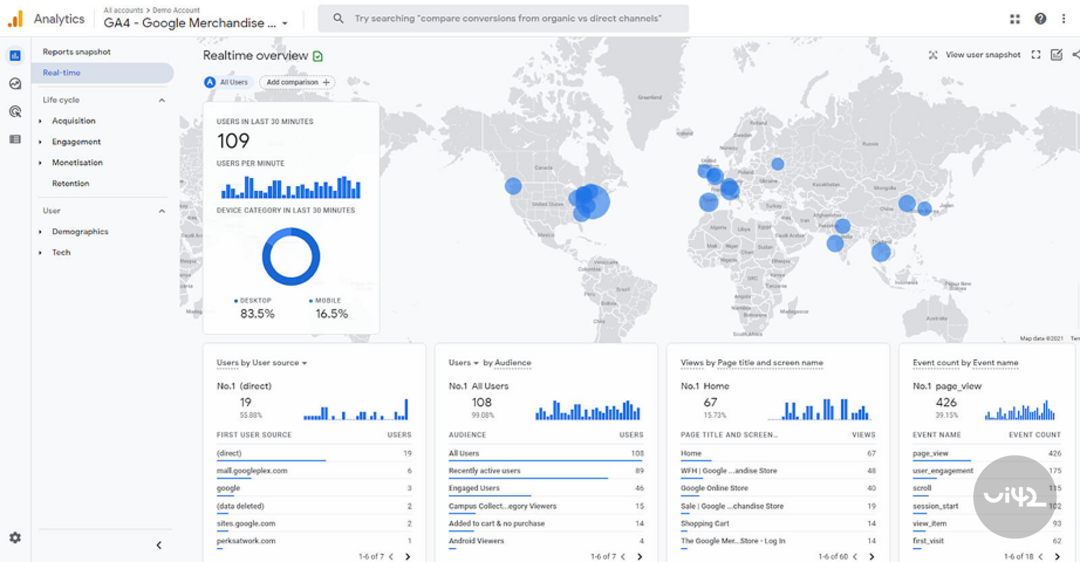Go to previous page in Users by User source card

tap(391, 556)
